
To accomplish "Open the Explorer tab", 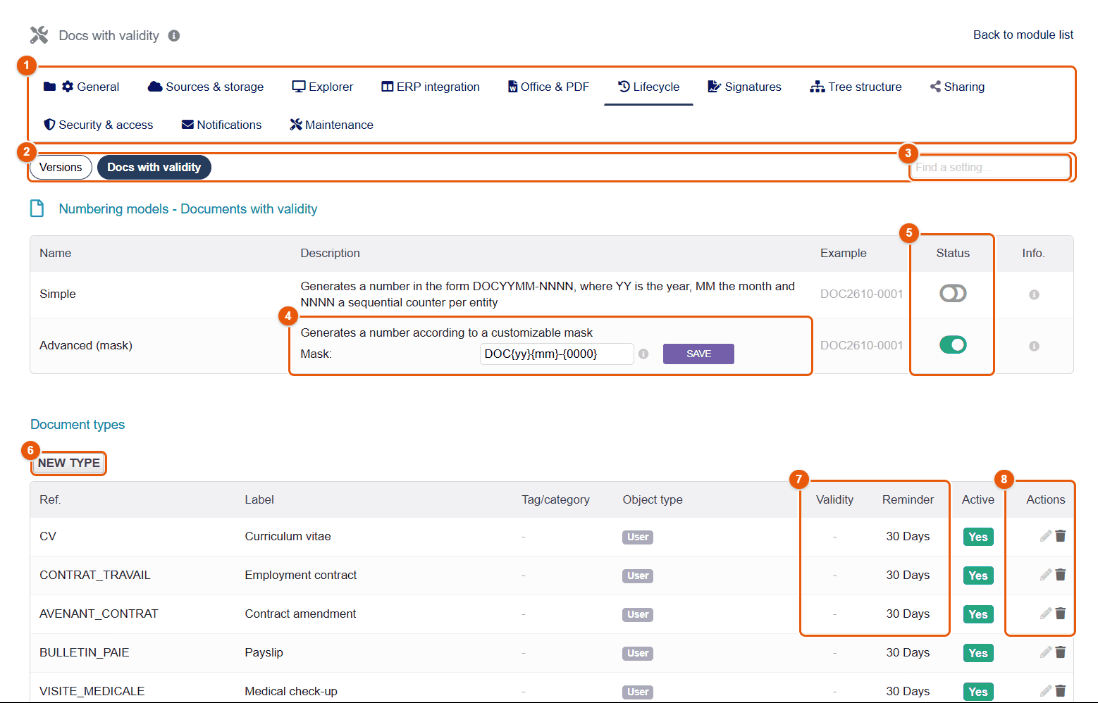I will click(x=323, y=87).
